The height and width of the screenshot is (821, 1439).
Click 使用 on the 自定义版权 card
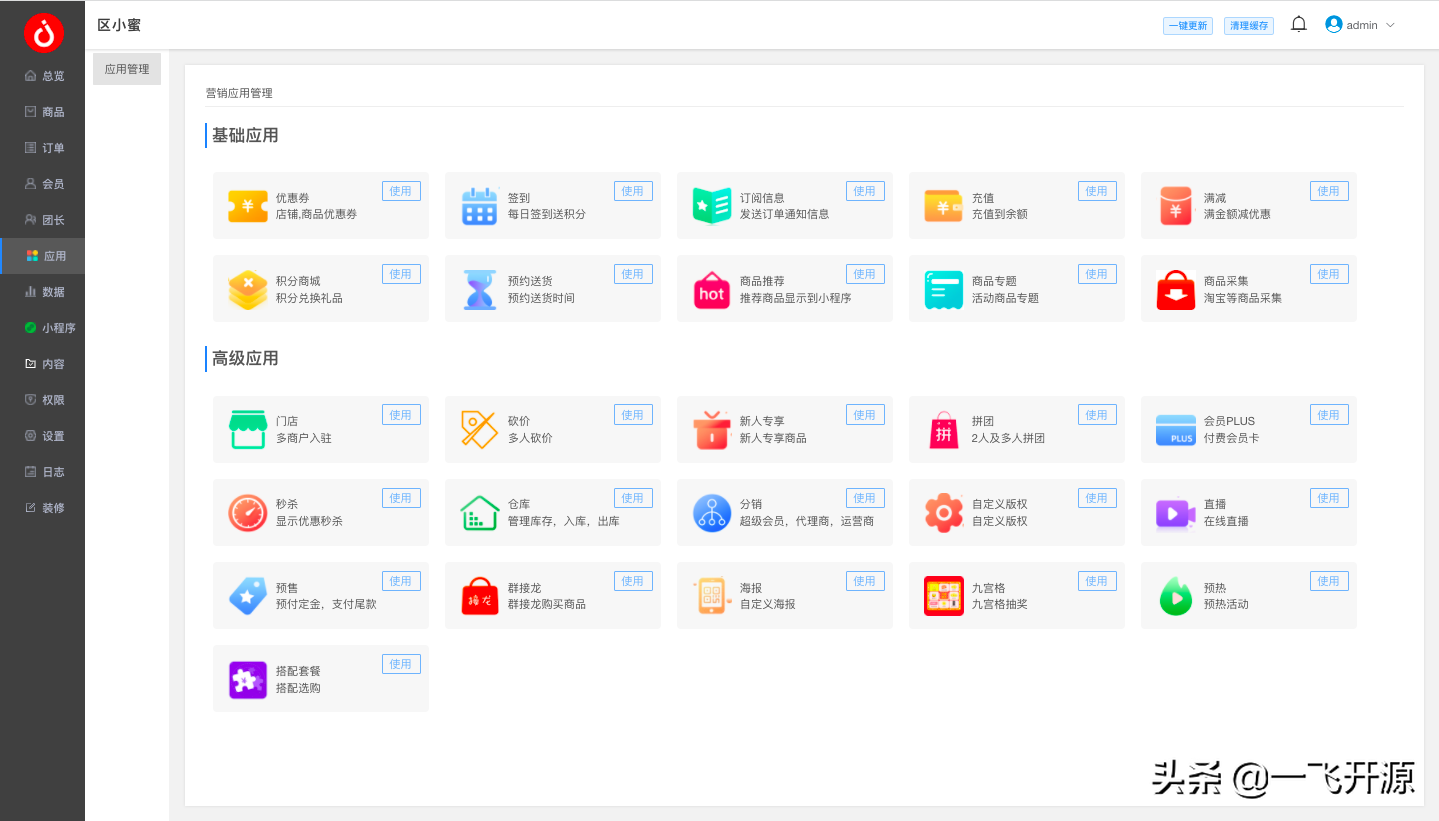(x=1097, y=498)
